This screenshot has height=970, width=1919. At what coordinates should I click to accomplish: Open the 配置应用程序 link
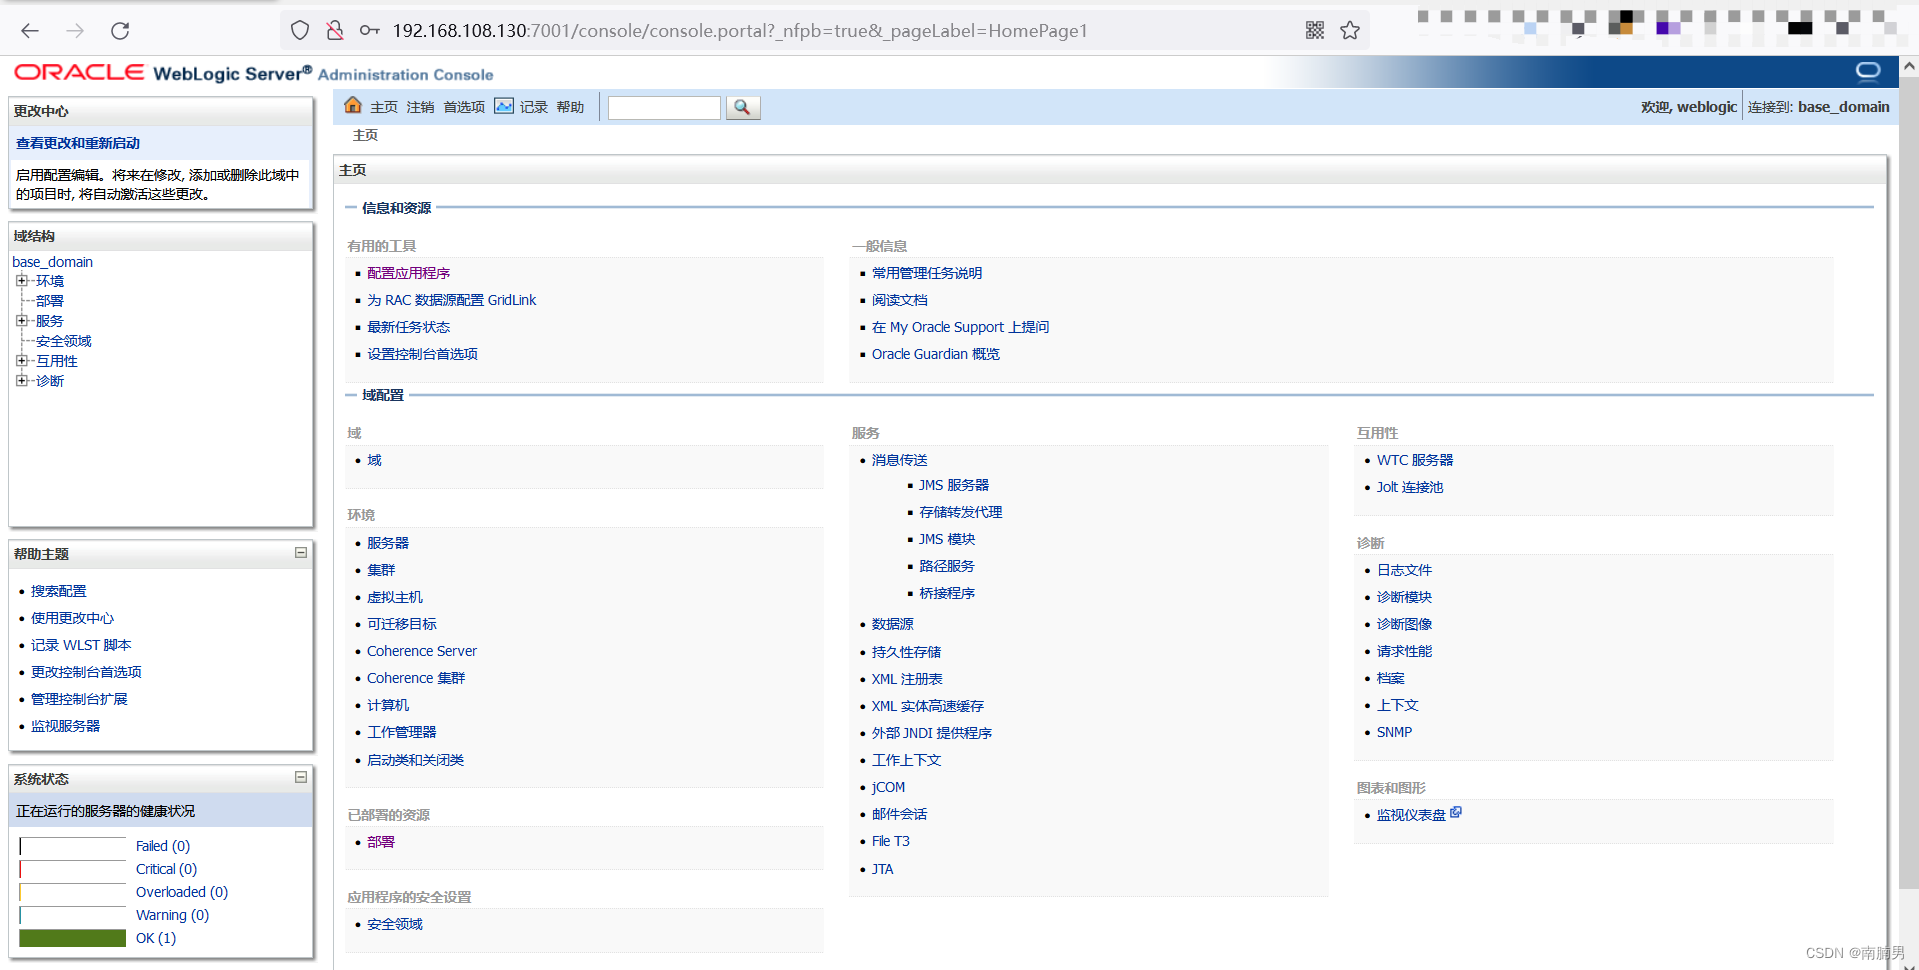[x=408, y=273]
